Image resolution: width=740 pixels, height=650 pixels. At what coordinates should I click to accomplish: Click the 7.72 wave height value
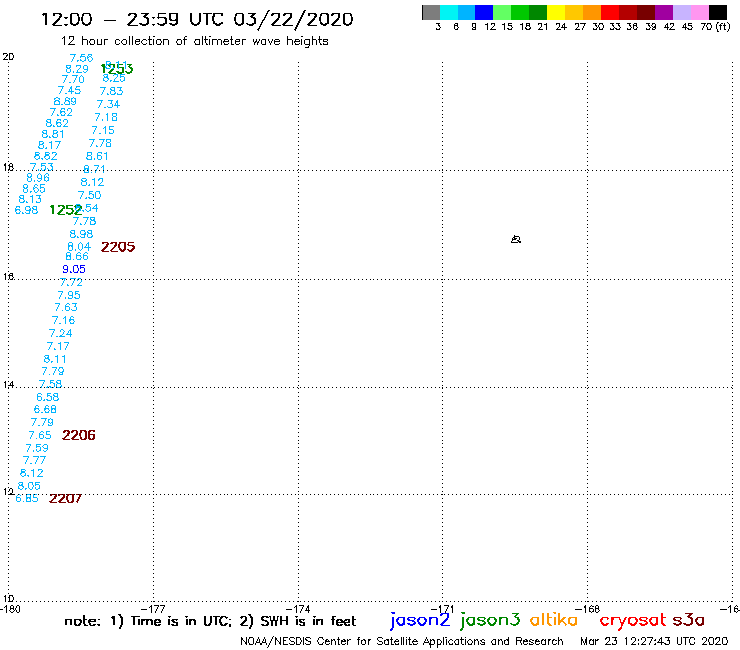[x=71, y=282]
